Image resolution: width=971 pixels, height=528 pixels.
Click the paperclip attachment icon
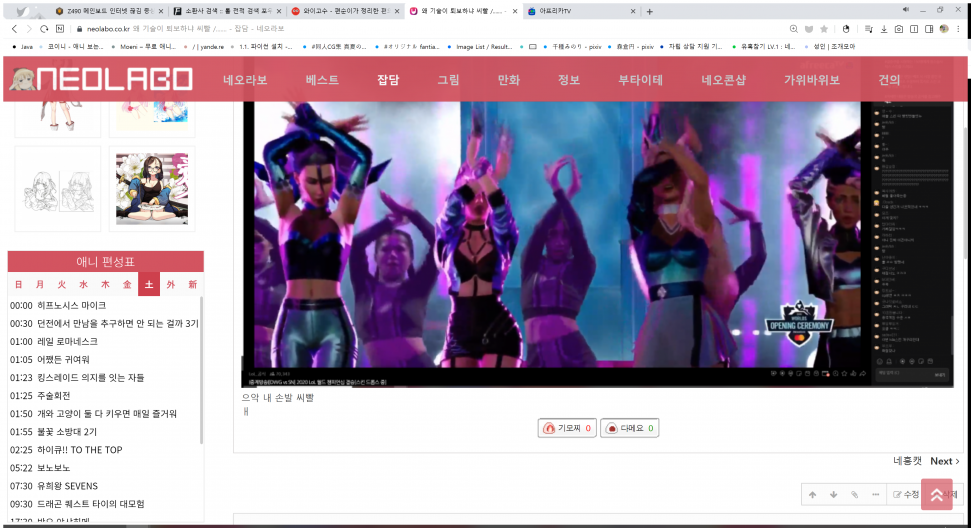coord(855,495)
